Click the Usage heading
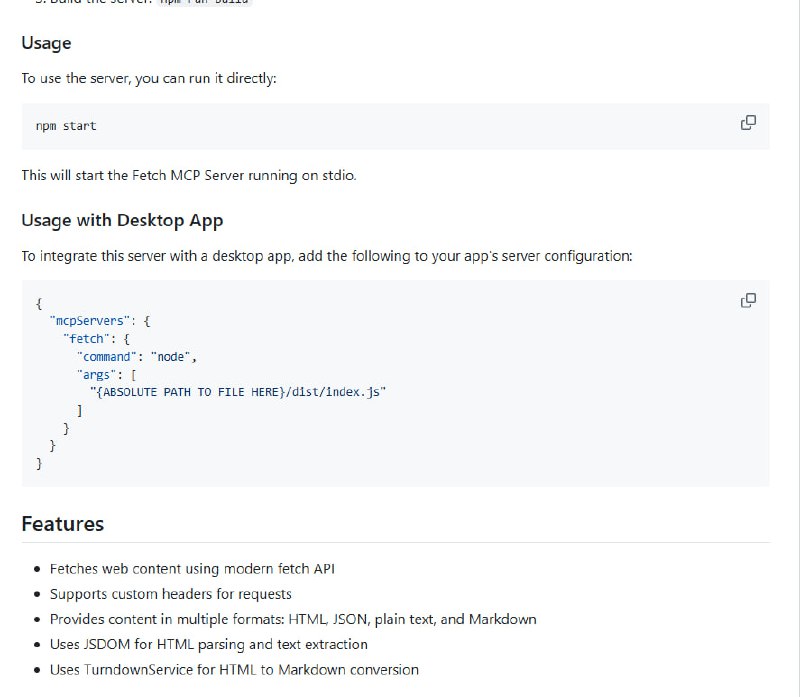 46,44
